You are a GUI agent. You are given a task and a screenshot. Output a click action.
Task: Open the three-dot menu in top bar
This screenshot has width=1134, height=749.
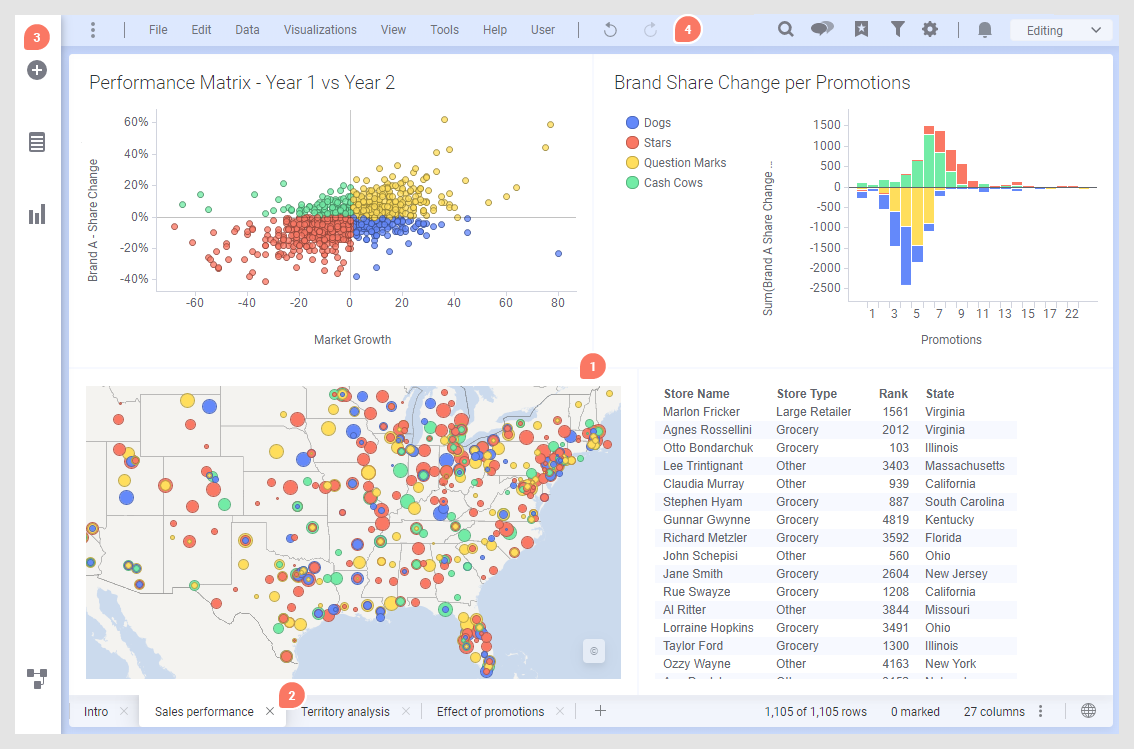click(x=93, y=30)
